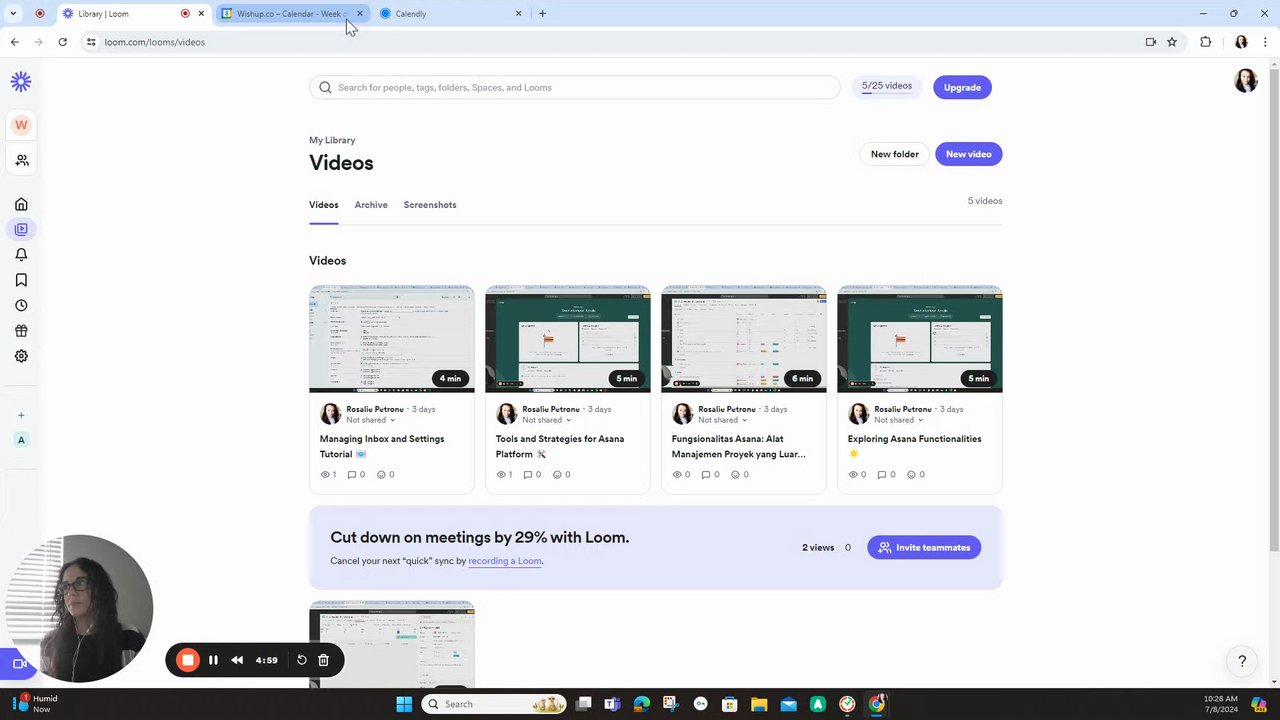Screen dimensions: 1280x720
Task: Go back in the browser
Action: pyautogui.click(x=14, y=42)
